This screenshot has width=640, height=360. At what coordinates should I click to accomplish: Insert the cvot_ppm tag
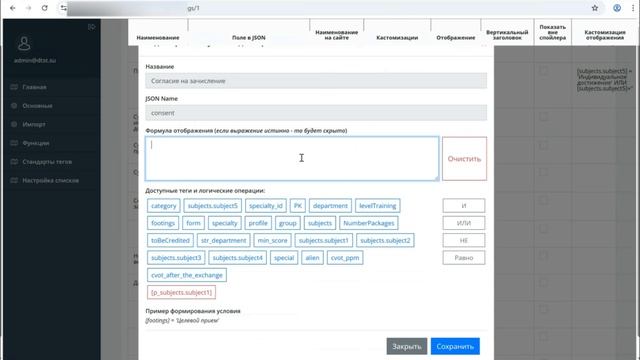pos(345,258)
